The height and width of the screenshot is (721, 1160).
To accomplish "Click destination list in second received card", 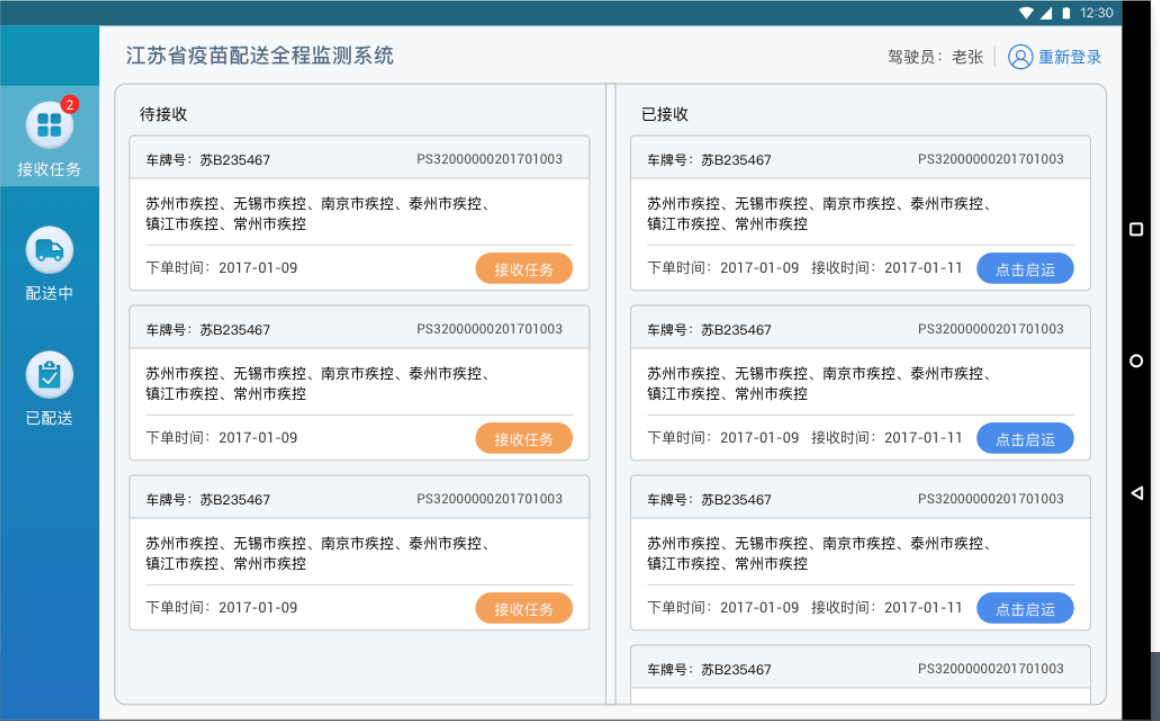I will point(820,384).
